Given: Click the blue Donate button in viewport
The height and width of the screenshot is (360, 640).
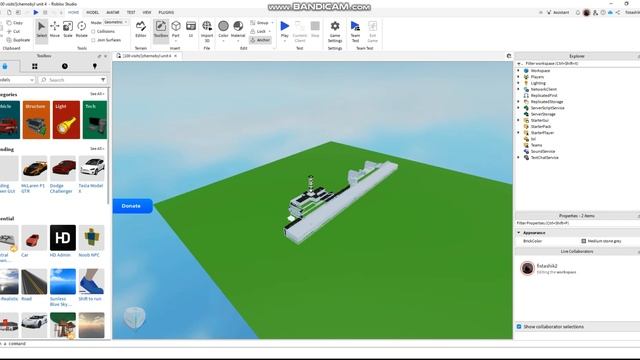Looking at the screenshot, I should 132,206.
